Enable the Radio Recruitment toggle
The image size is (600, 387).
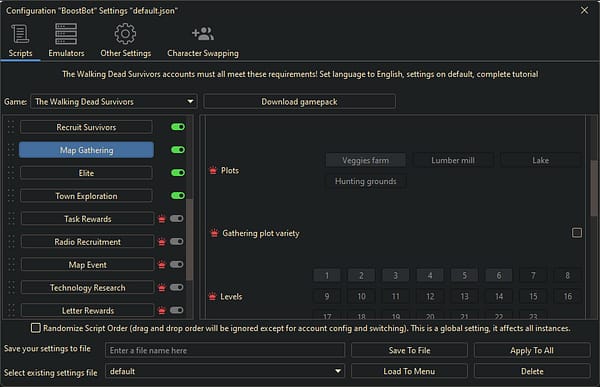[176, 242]
